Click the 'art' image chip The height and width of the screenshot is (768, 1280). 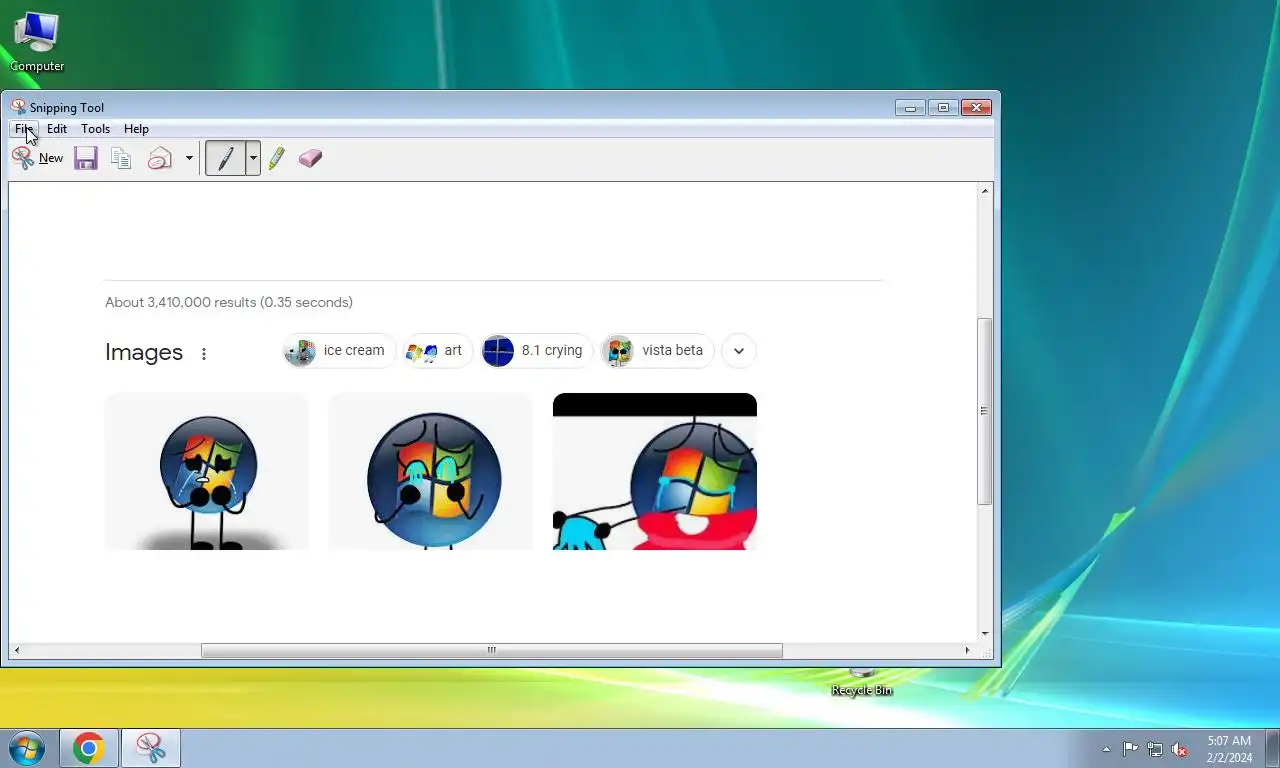click(x=437, y=351)
